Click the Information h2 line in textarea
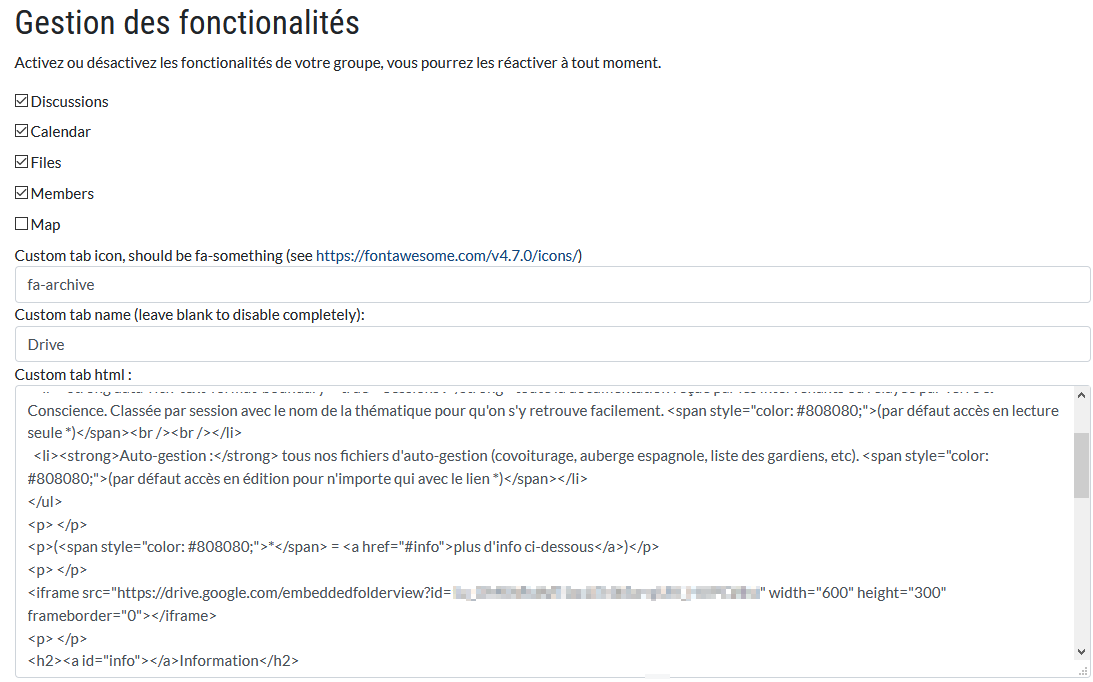This screenshot has height=682, width=1093. tap(163, 661)
